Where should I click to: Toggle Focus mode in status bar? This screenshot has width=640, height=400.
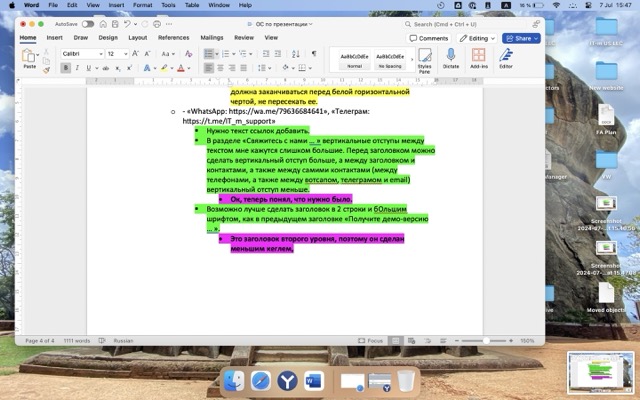pyautogui.click(x=375, y=340)
